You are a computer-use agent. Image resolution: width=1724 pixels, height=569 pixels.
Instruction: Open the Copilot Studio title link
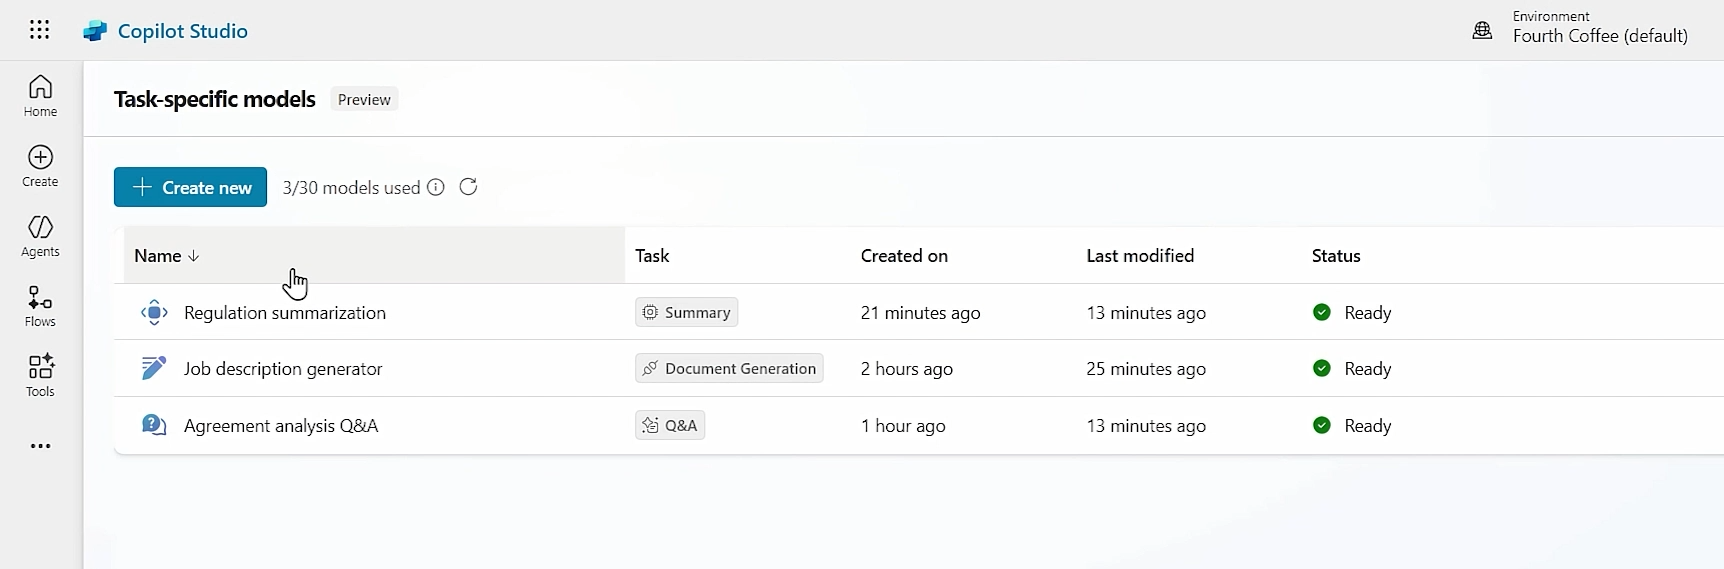(183, 31)
